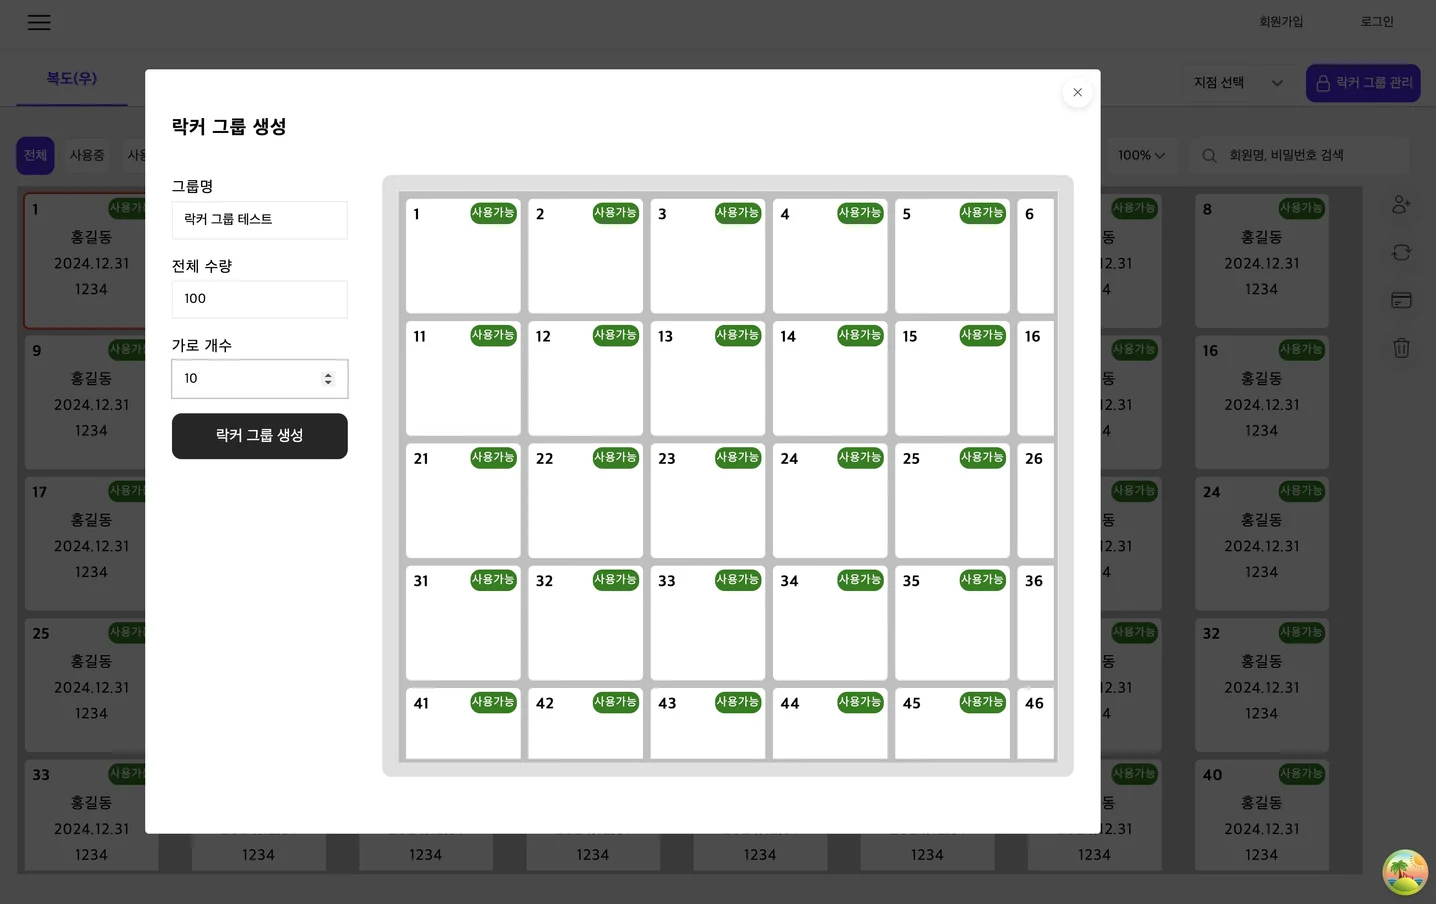Click the 락커 그룹 관리 button
This screenshot has height=904, width=1436.
tap(1363, 83)
